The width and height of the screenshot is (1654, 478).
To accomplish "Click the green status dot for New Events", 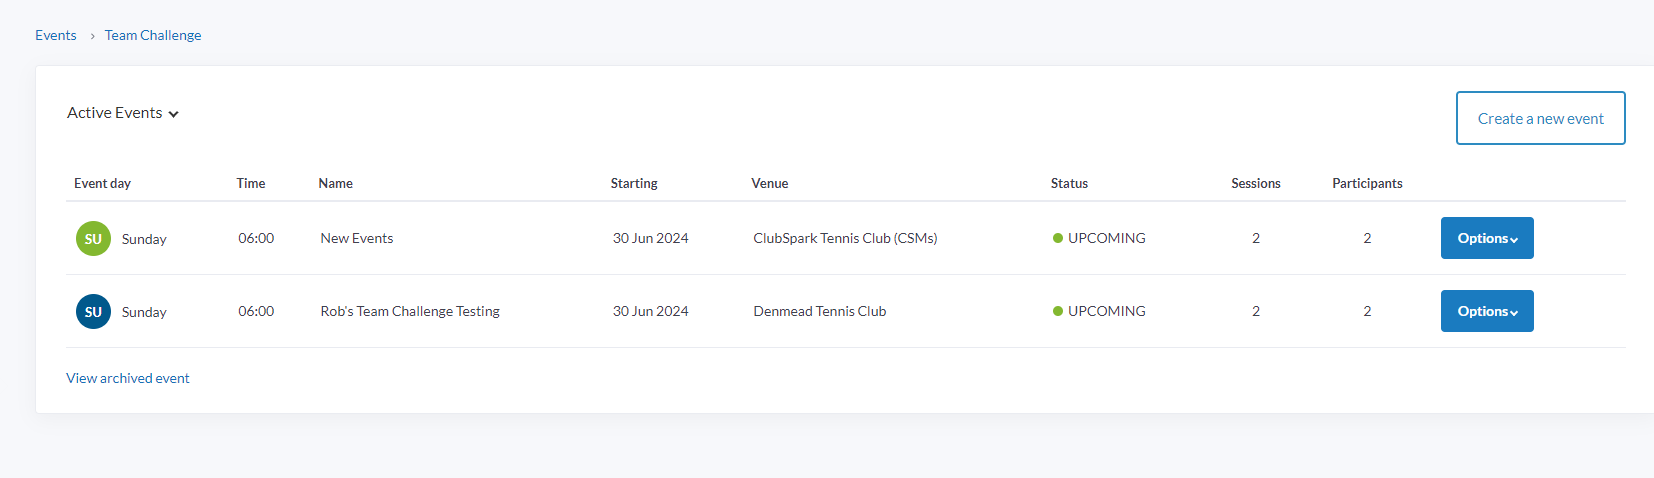I will point(1057,238).
